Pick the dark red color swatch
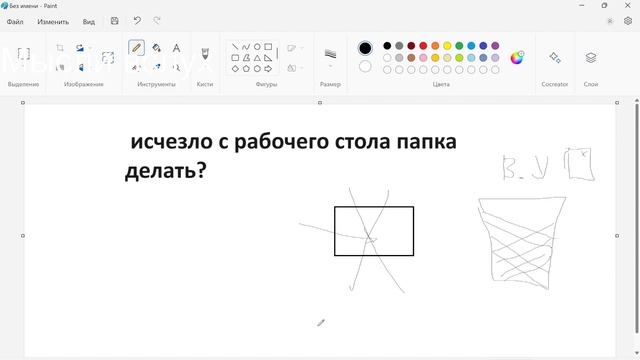The width and height of the screenshot is (640, 360). click(411, 46)
